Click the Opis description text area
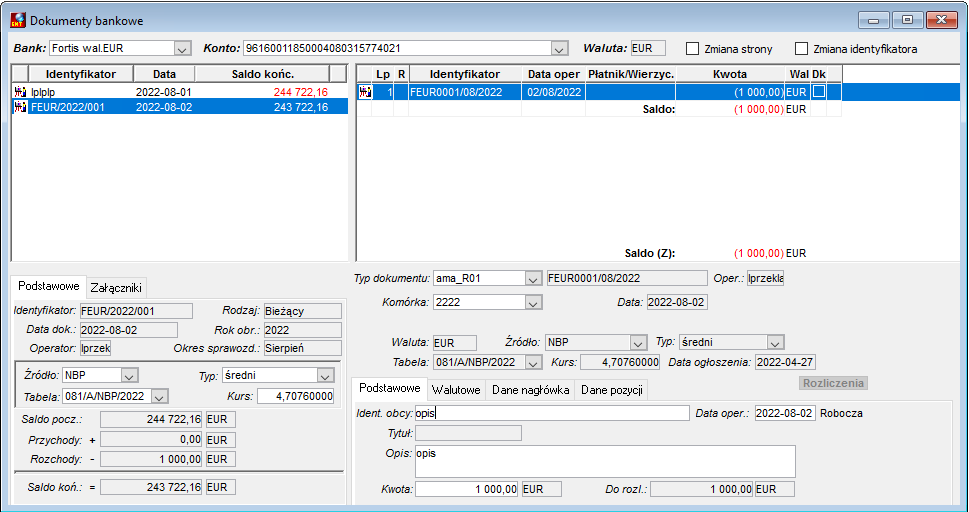969x512 pixels. click(605, 461)
